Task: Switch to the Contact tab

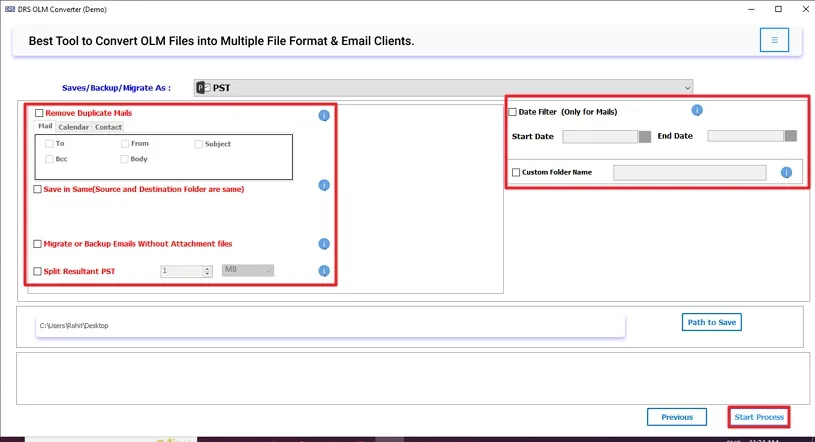Action: point(108,127)
